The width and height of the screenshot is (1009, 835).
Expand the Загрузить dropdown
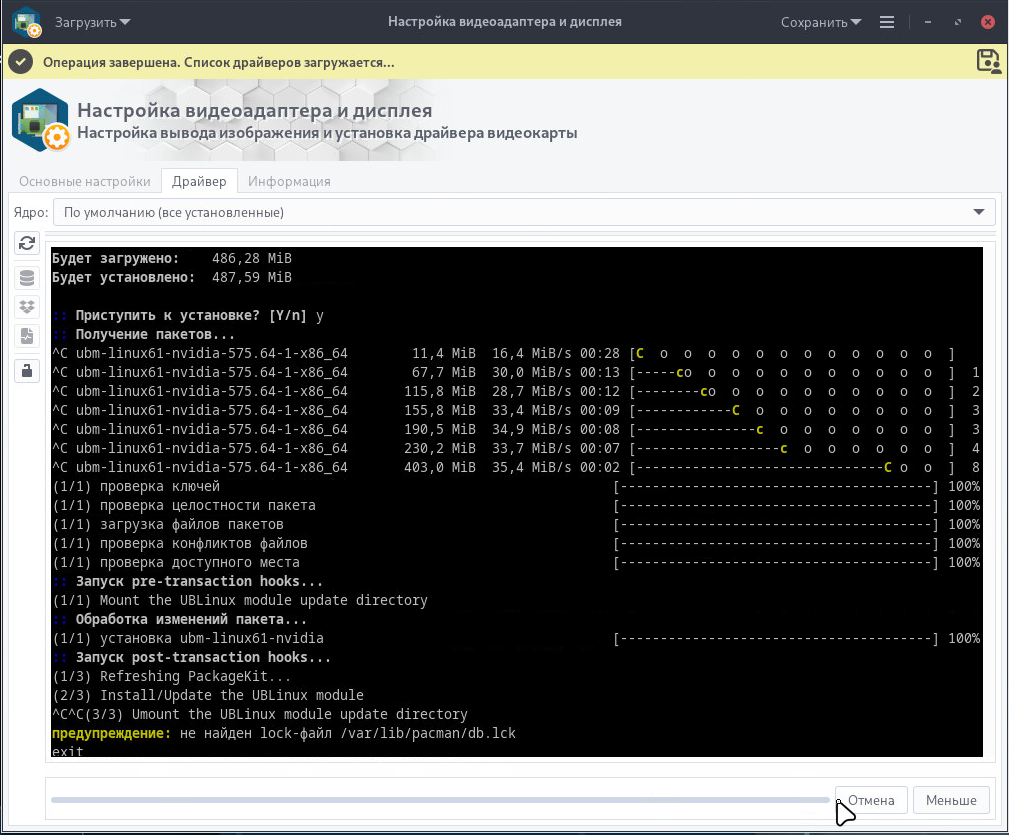pos(92,22)
